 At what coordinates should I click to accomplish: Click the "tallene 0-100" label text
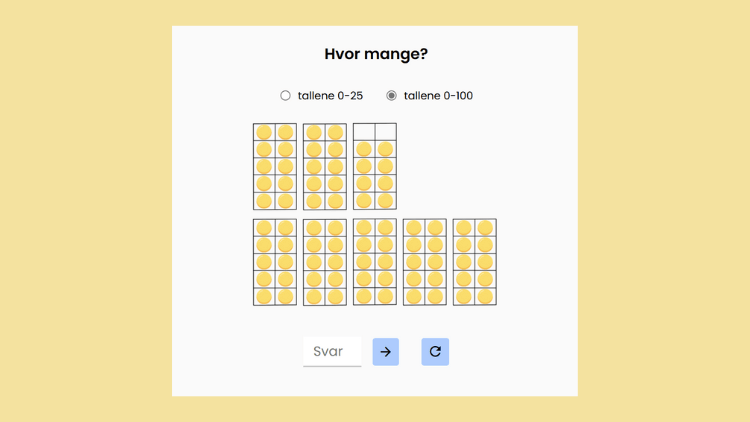coord(438,96)
